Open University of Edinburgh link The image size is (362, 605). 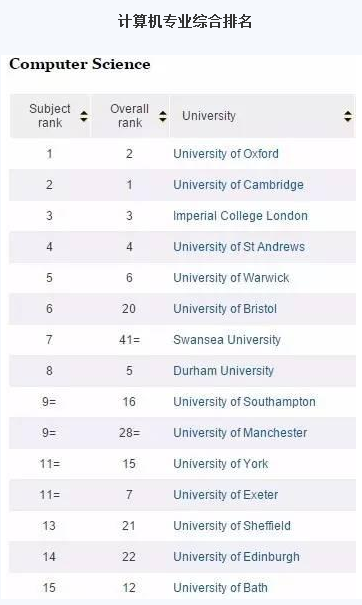tap(236, 557)
